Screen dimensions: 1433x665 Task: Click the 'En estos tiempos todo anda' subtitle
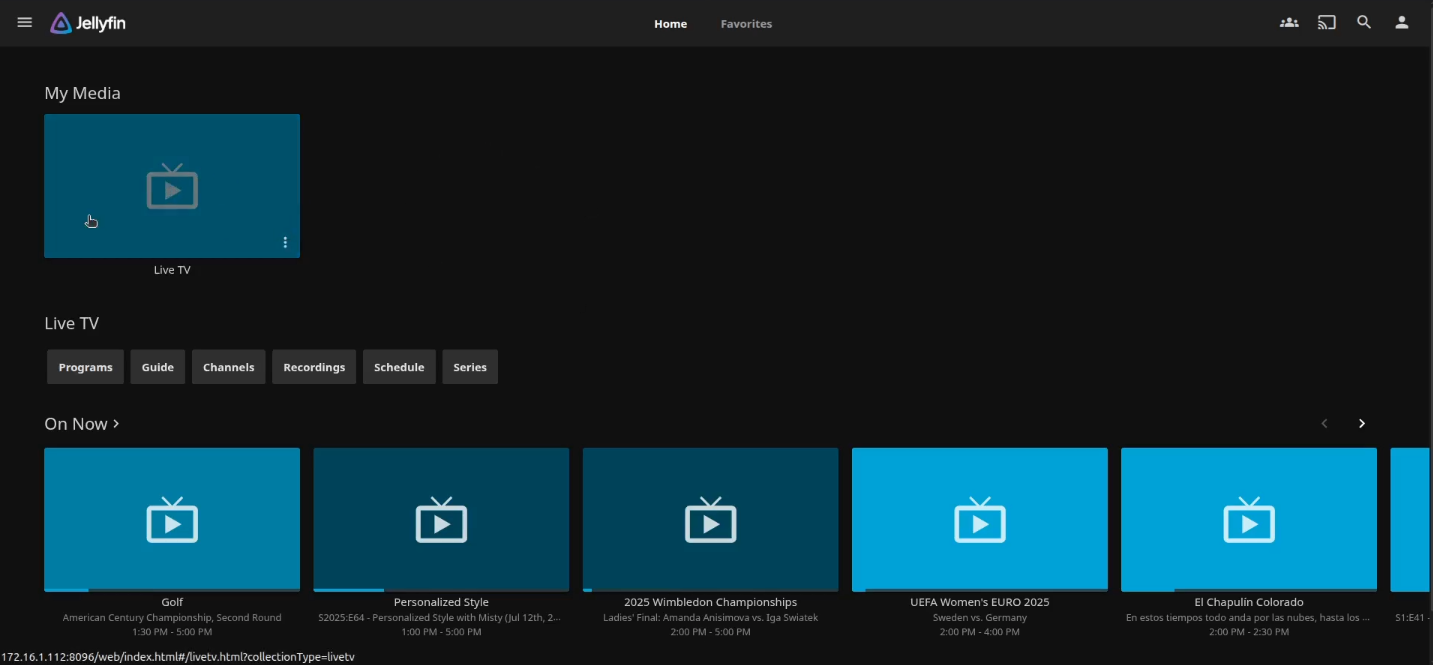1249,618
